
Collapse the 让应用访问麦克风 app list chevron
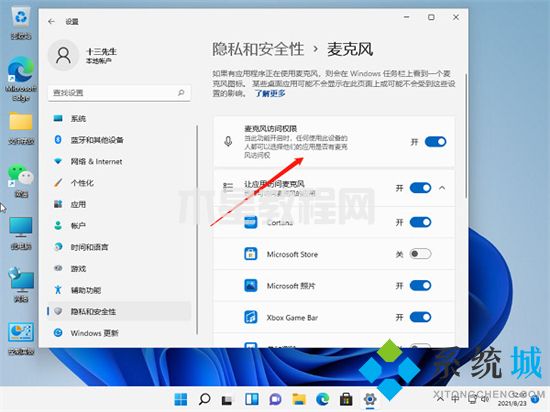(x=442, y=188)
